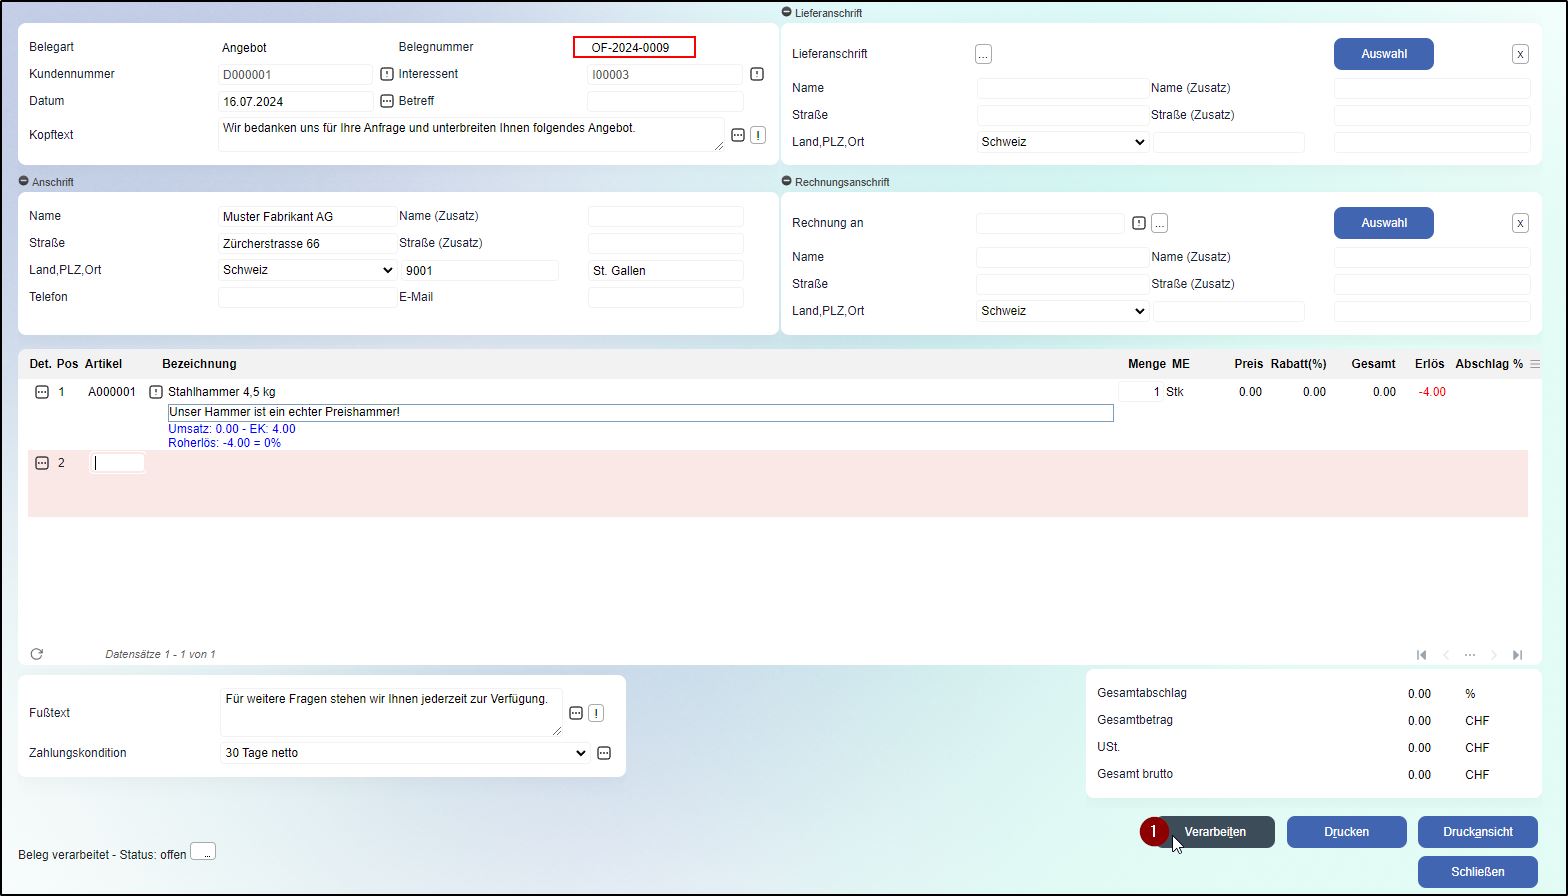Collapse the Rechnungsanschrift section
1568x896 pixels.
(x=787, y=181)
